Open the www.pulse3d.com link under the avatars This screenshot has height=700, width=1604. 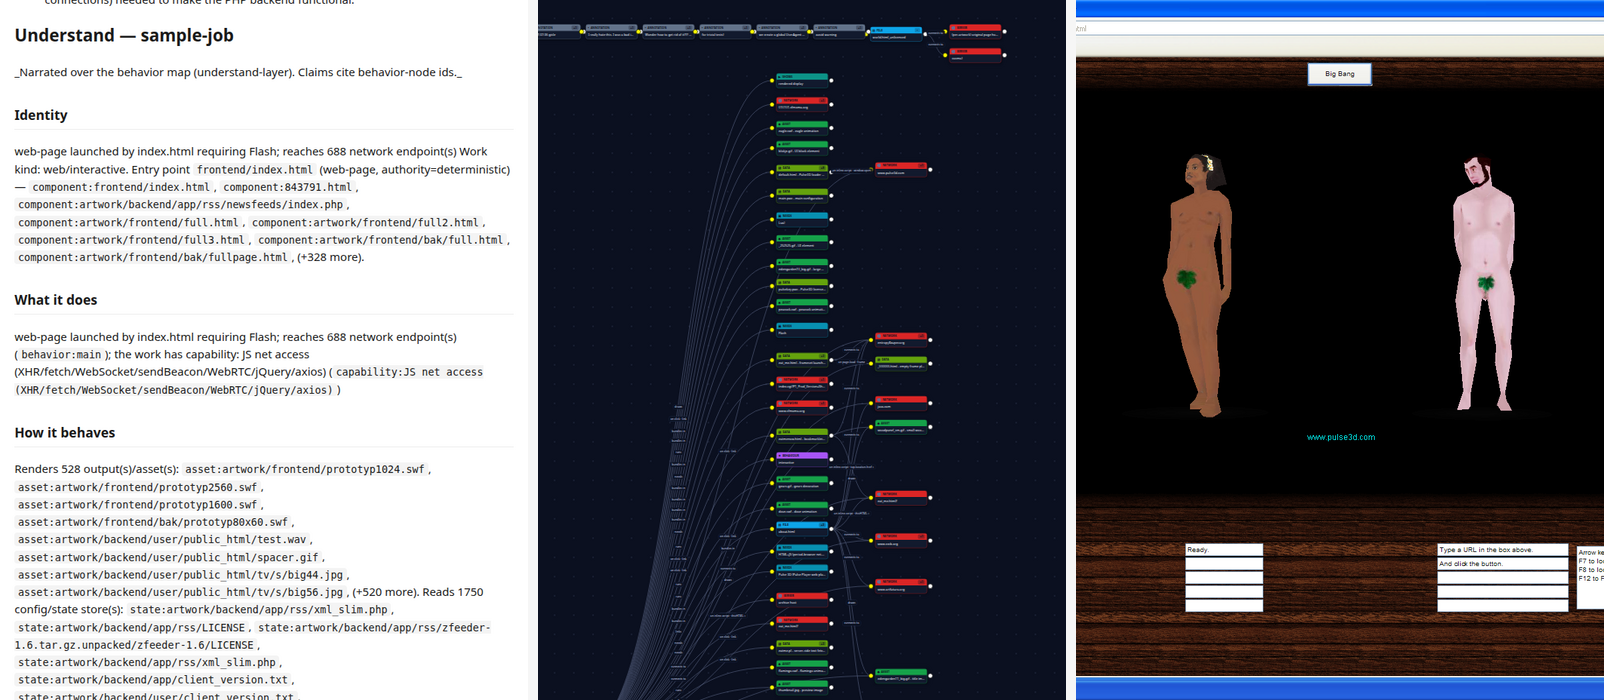(1340, 437)
